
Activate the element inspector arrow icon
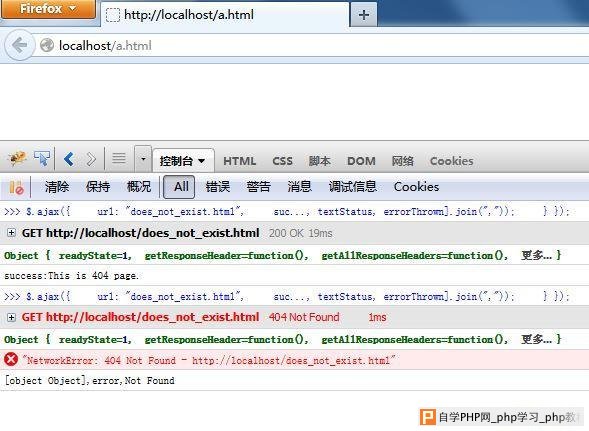(x=42, y=159)
